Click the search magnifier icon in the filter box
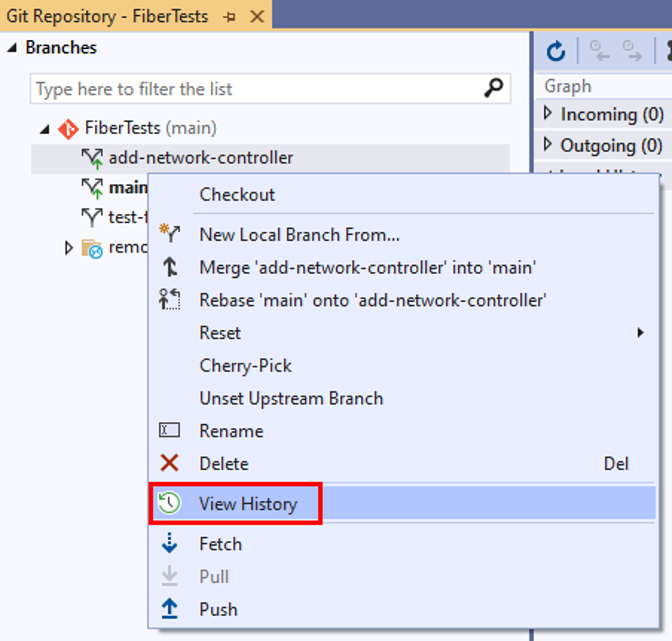Viewport: 672px width, 641px height. click(x=494, y=88)
